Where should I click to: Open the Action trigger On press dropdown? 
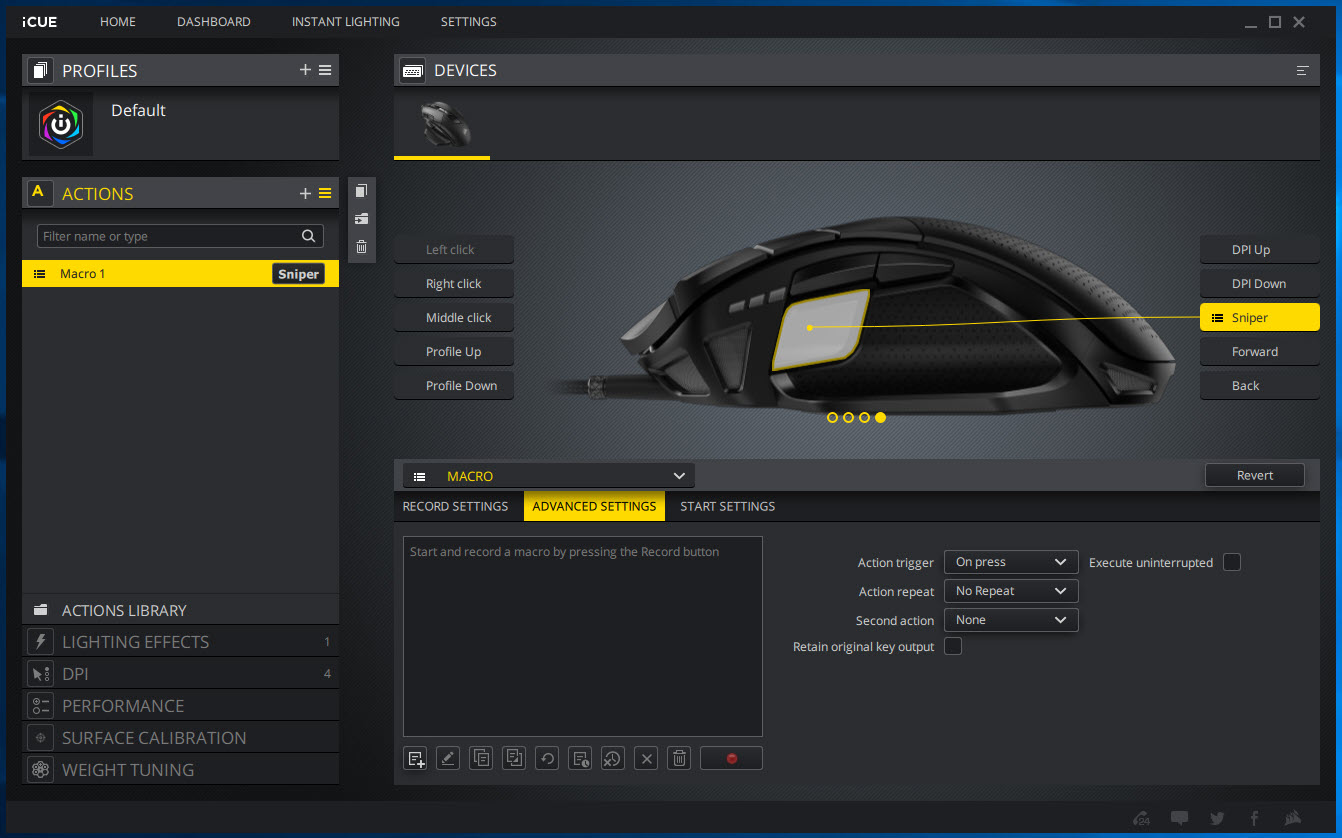[x=1011, y=562]
